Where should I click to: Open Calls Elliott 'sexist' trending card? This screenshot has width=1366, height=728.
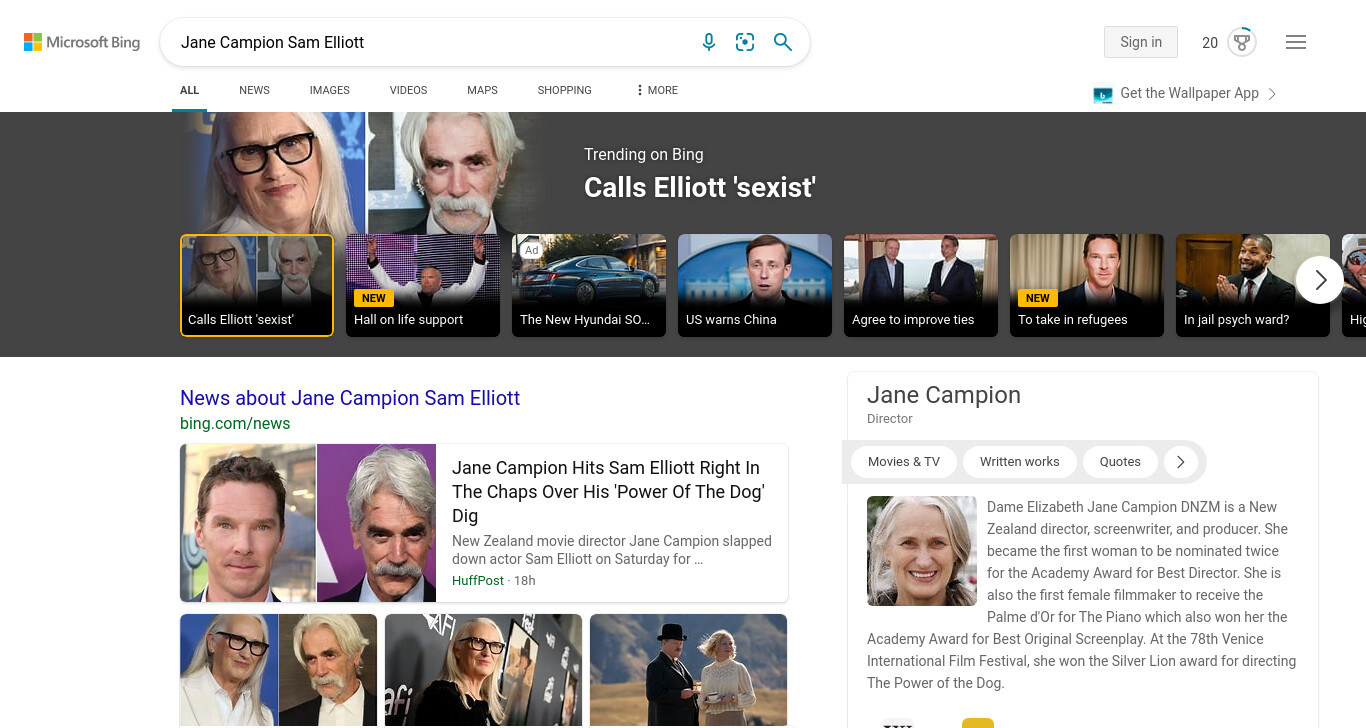pyautogui.click(x=257, y=285)
